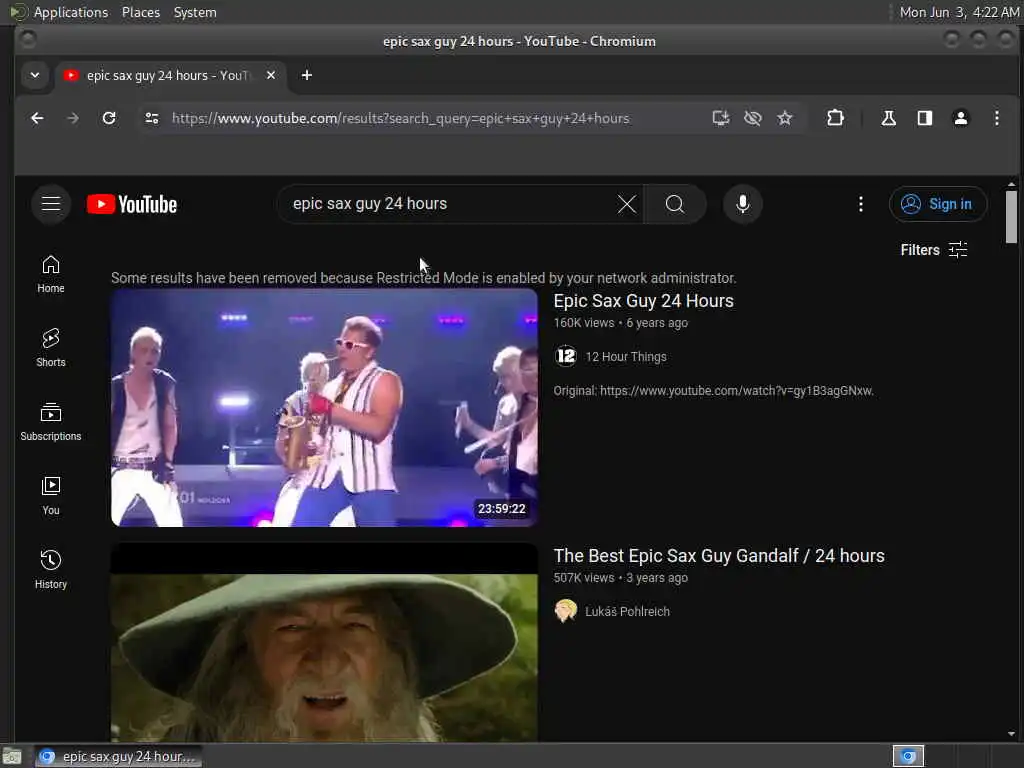
Task: Clear the search box with X icon
Action: click(x=626, y=204)
